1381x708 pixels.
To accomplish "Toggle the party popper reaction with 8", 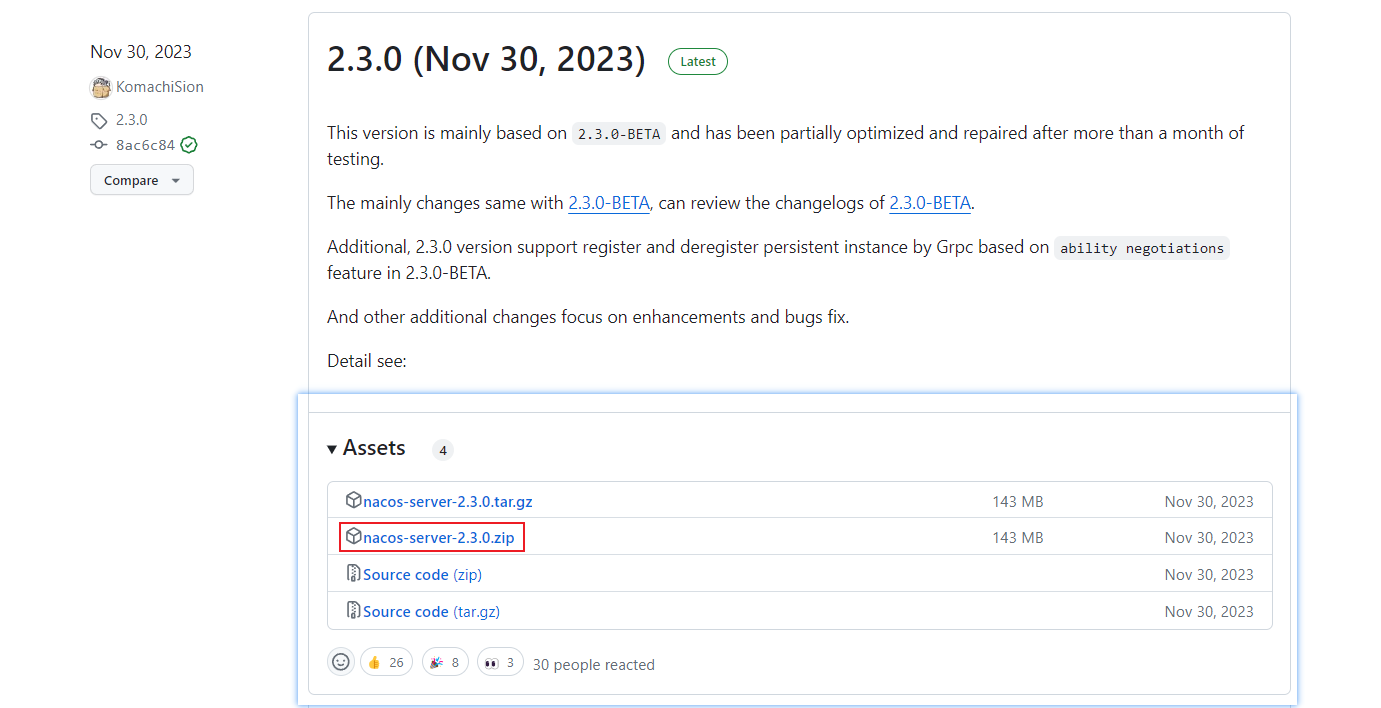I will tap(445, 662).
